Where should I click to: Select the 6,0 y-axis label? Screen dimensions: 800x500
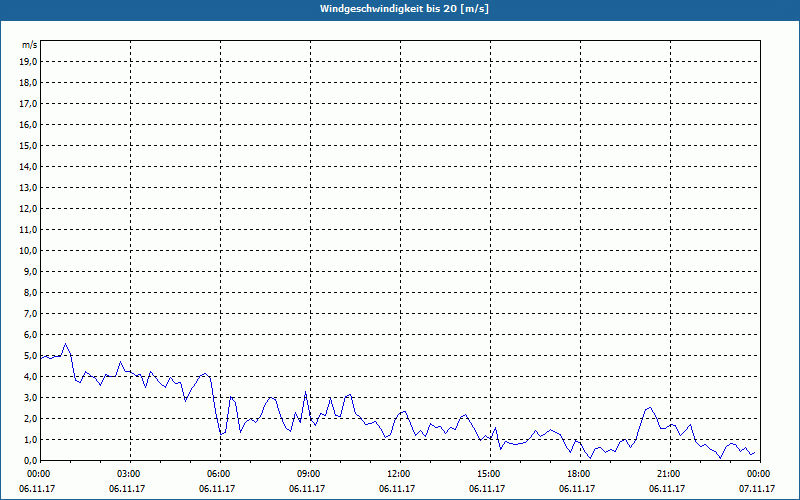click(x=31, y=335)
